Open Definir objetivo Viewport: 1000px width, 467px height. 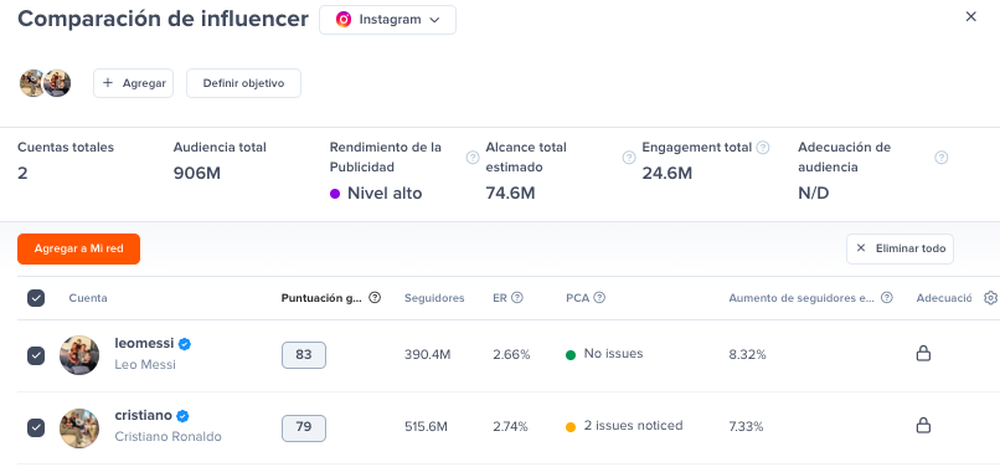244,83
